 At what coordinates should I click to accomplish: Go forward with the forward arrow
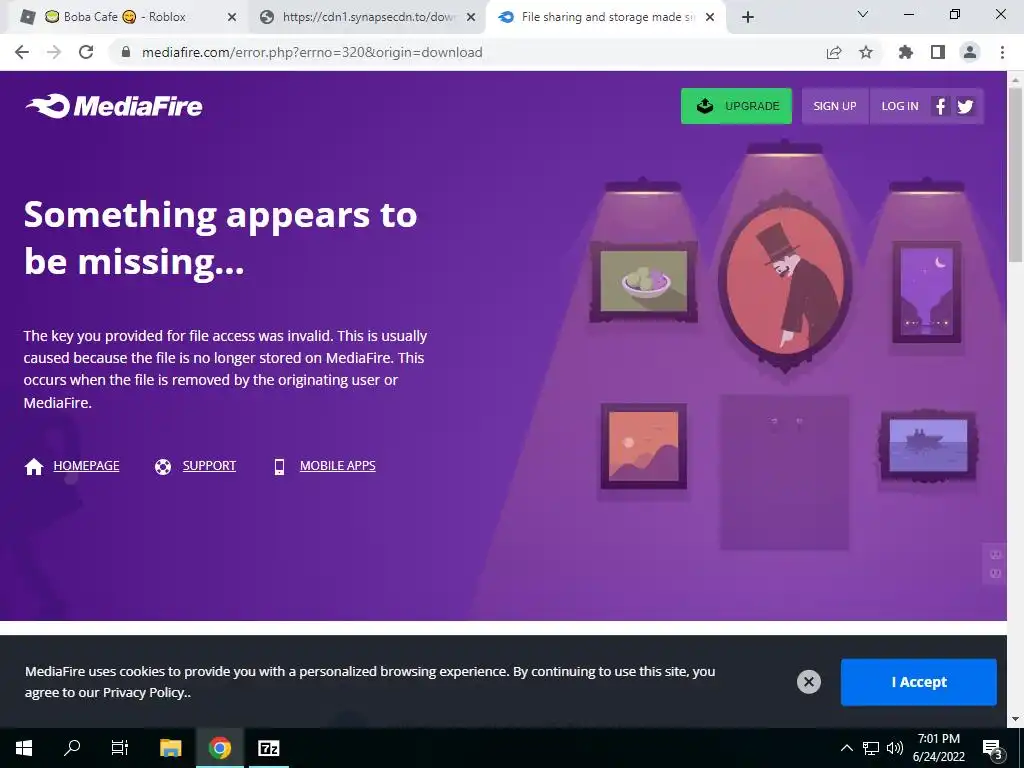54,52
